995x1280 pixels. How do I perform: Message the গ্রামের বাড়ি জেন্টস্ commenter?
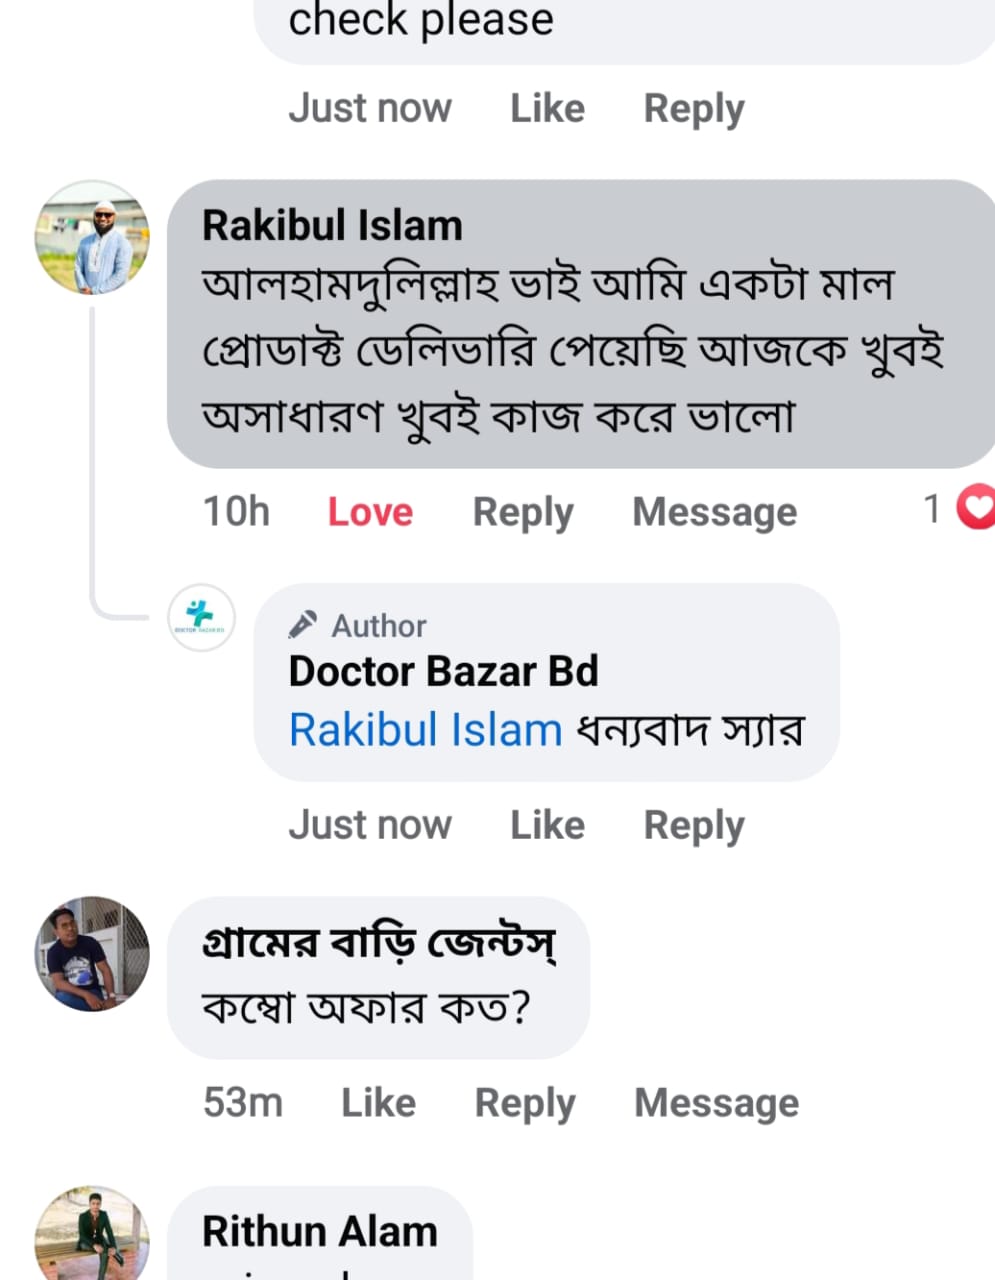pos(717,1103)
